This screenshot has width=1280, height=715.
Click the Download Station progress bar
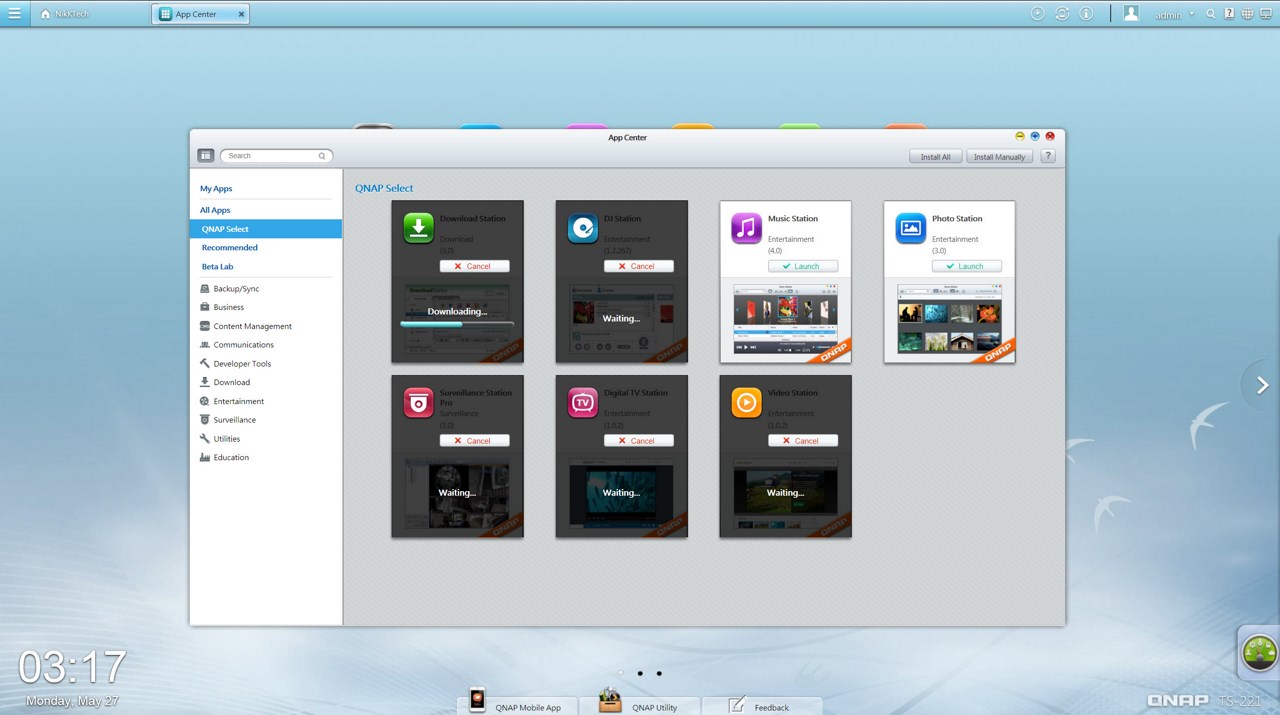pos(457,324)
